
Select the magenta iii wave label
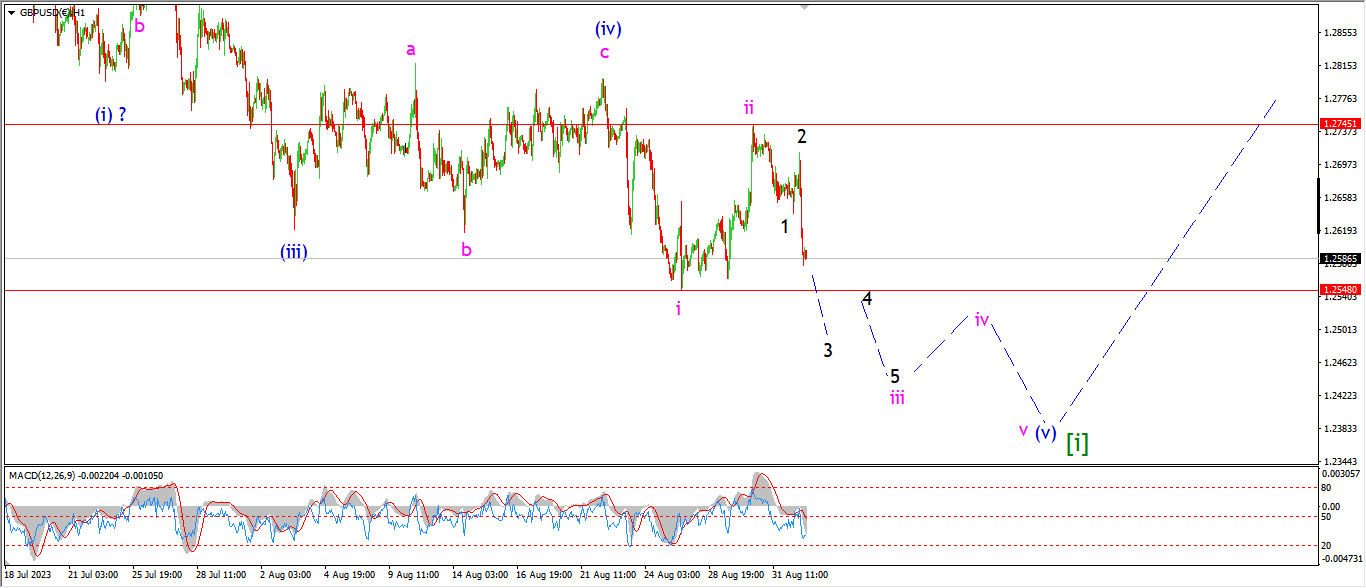[x=898, y=397]
